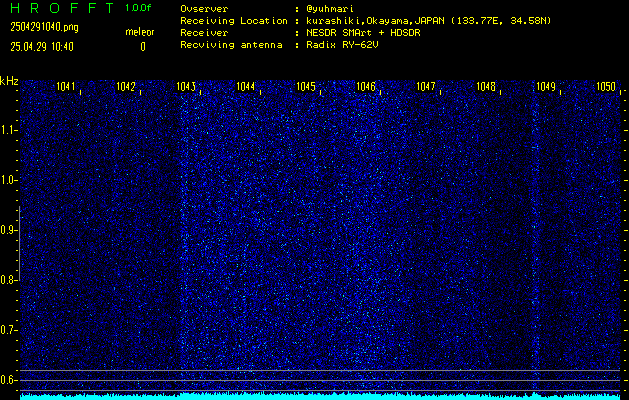Click the Receiver label
Screen dimensions: 629x400
tap(204, 33)
